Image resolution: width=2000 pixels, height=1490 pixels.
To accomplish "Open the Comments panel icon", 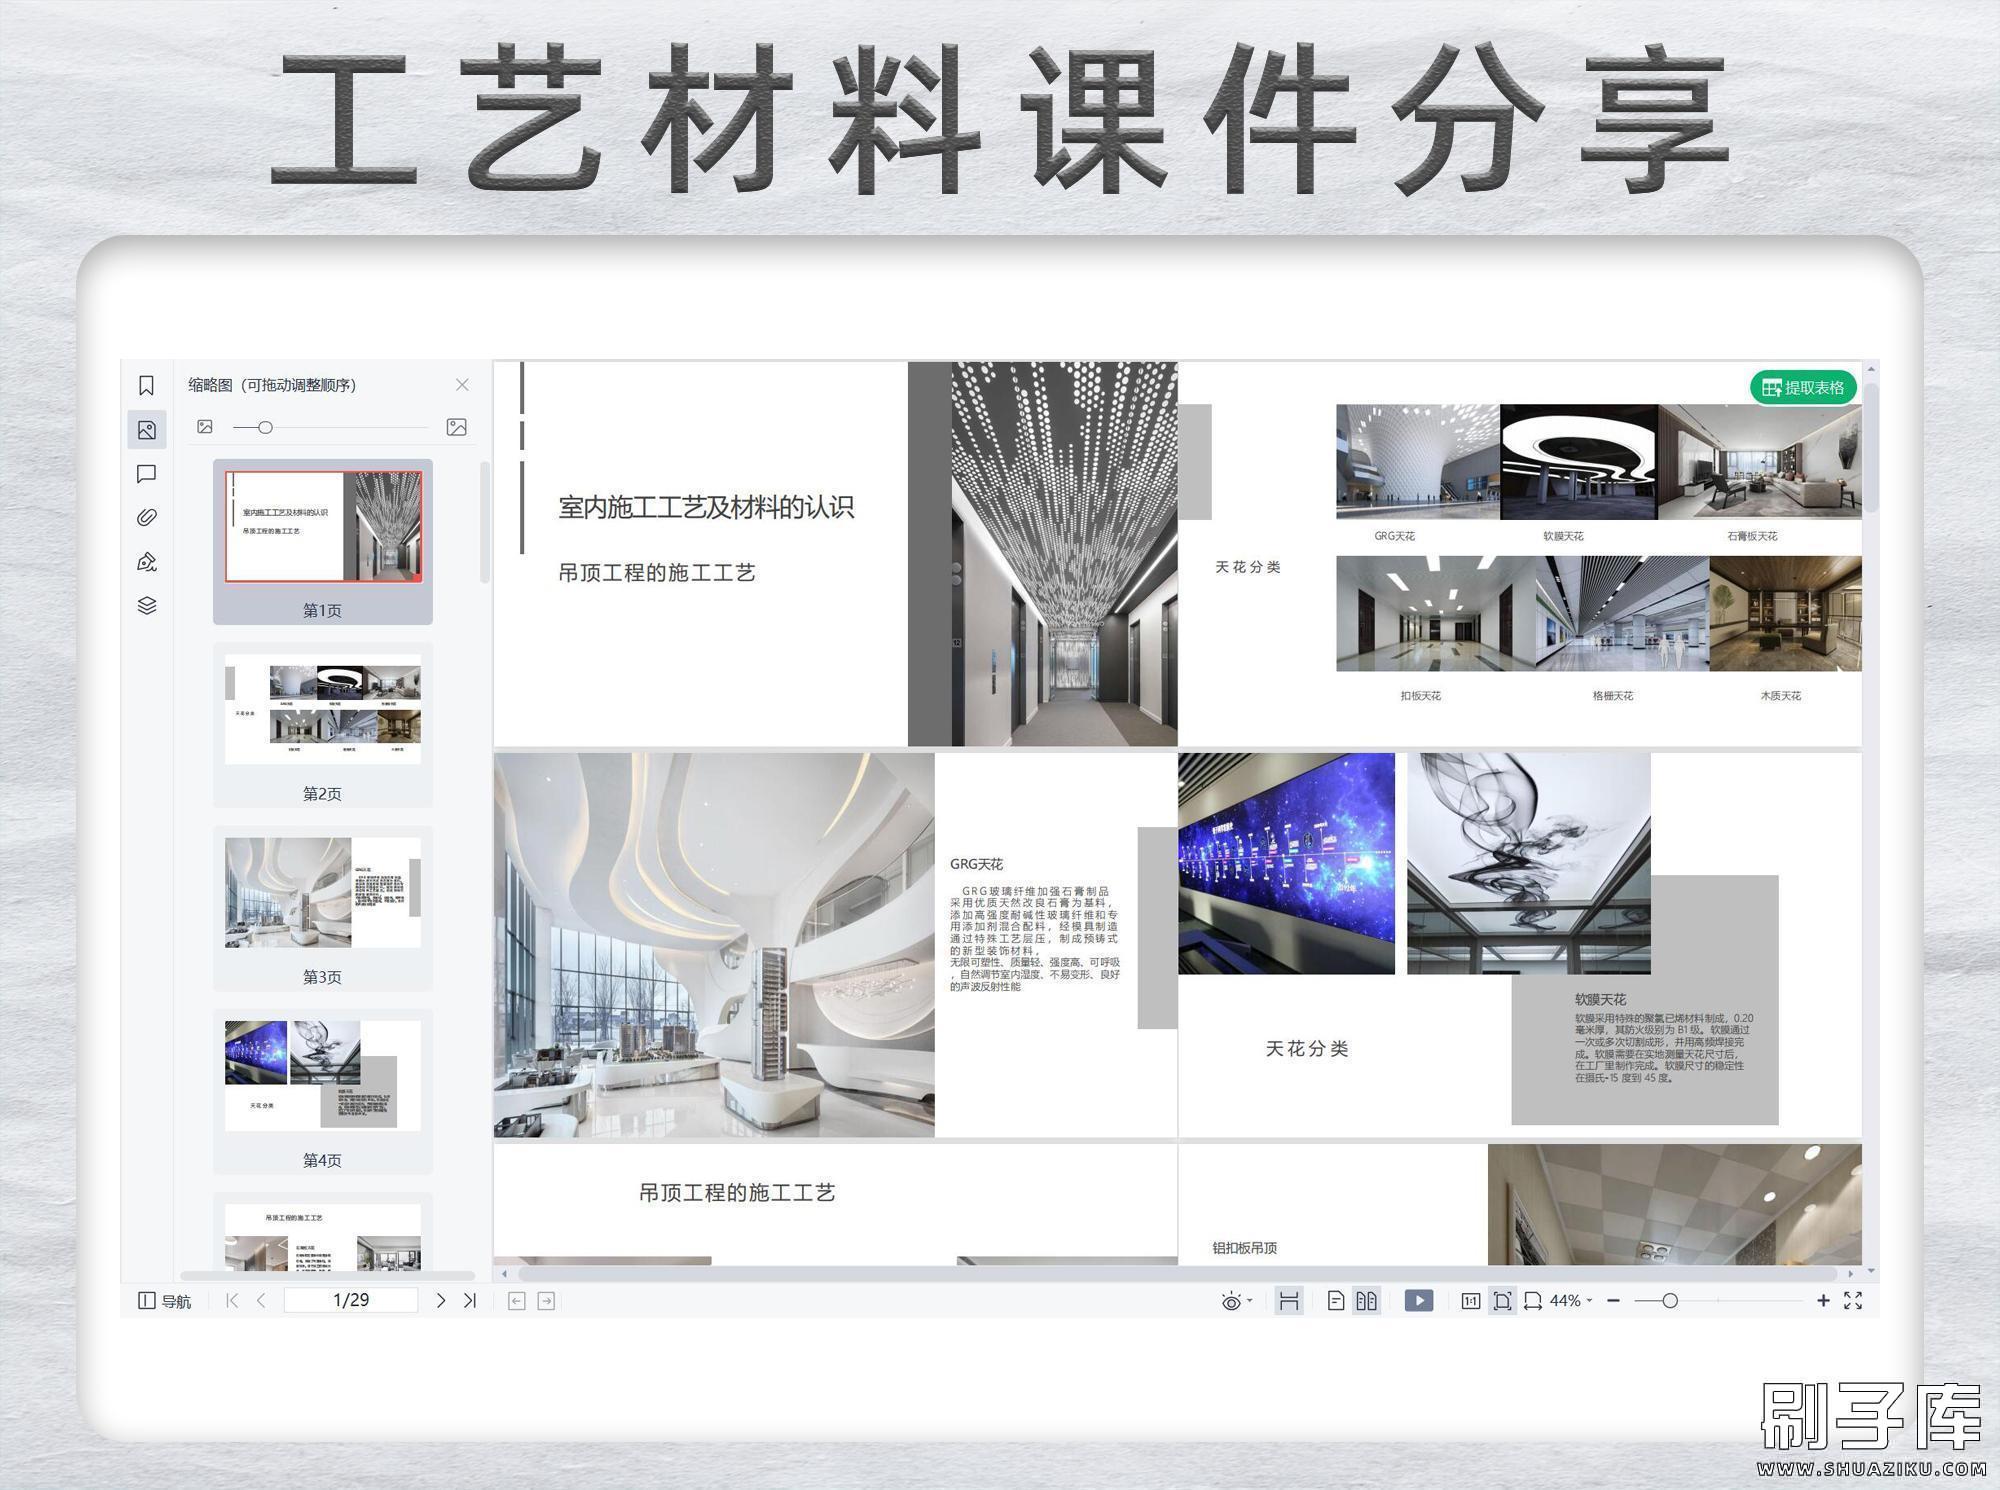I will (147, 473).
